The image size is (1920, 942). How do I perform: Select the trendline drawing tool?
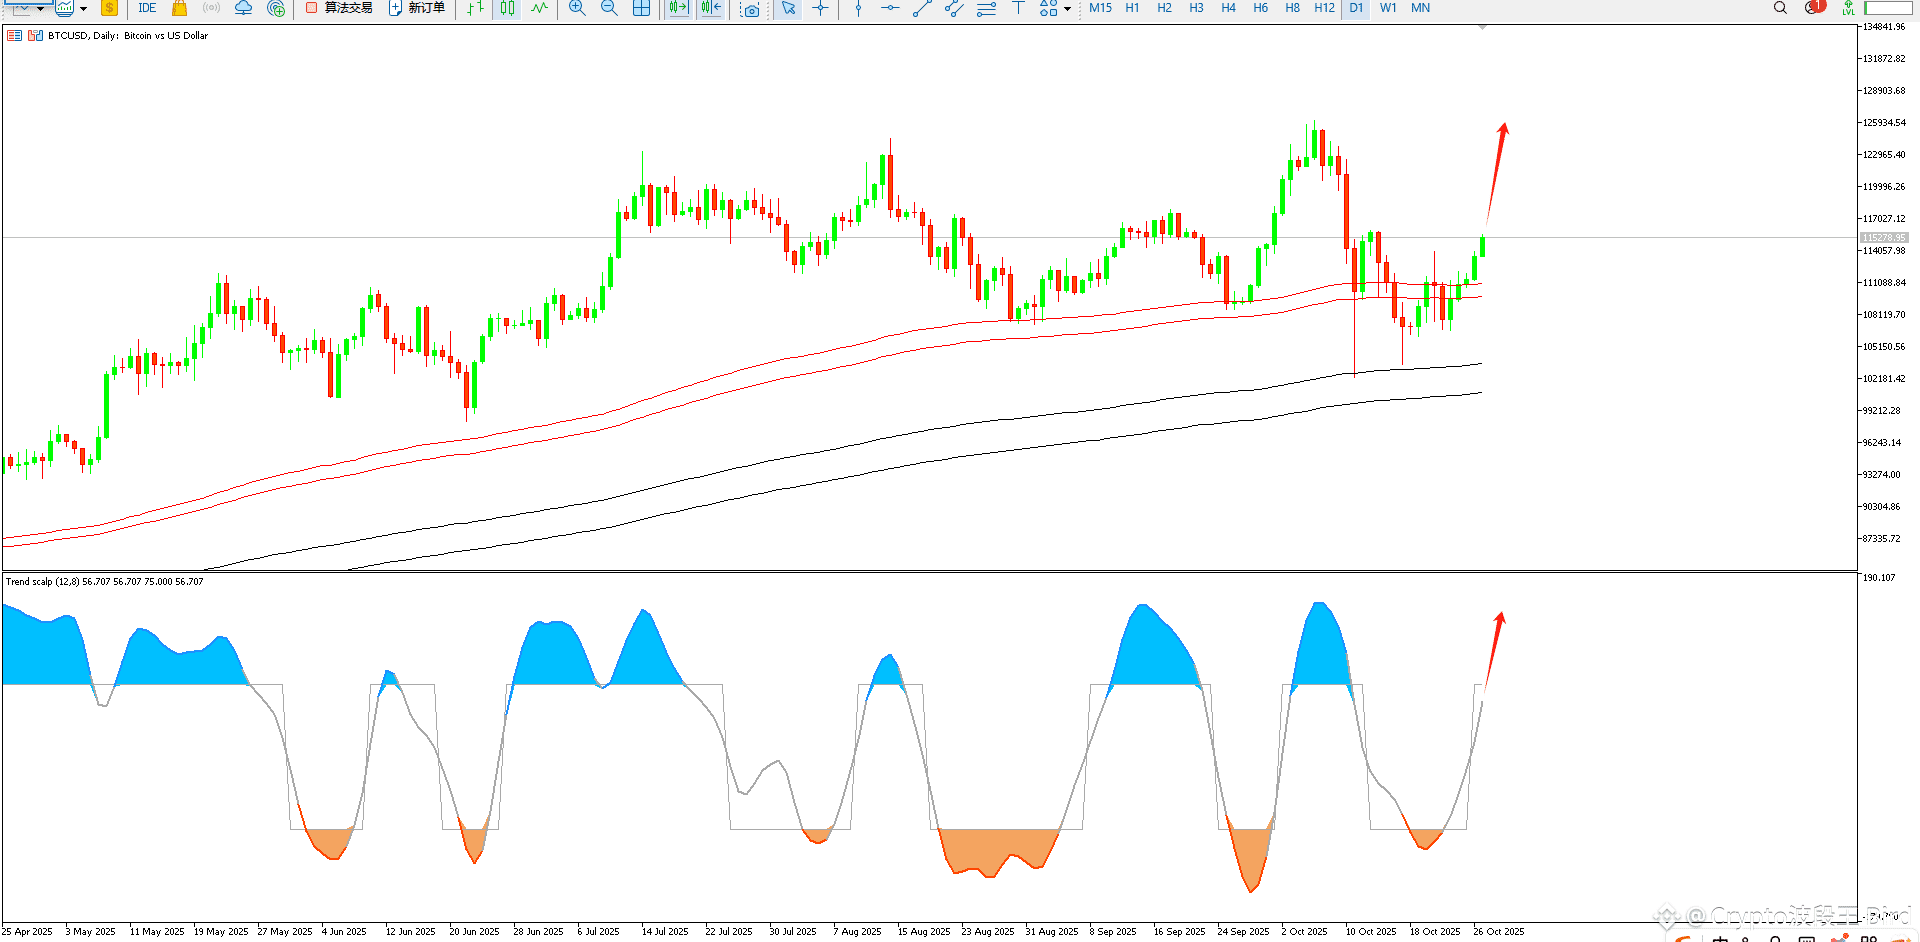coord(922,8)
